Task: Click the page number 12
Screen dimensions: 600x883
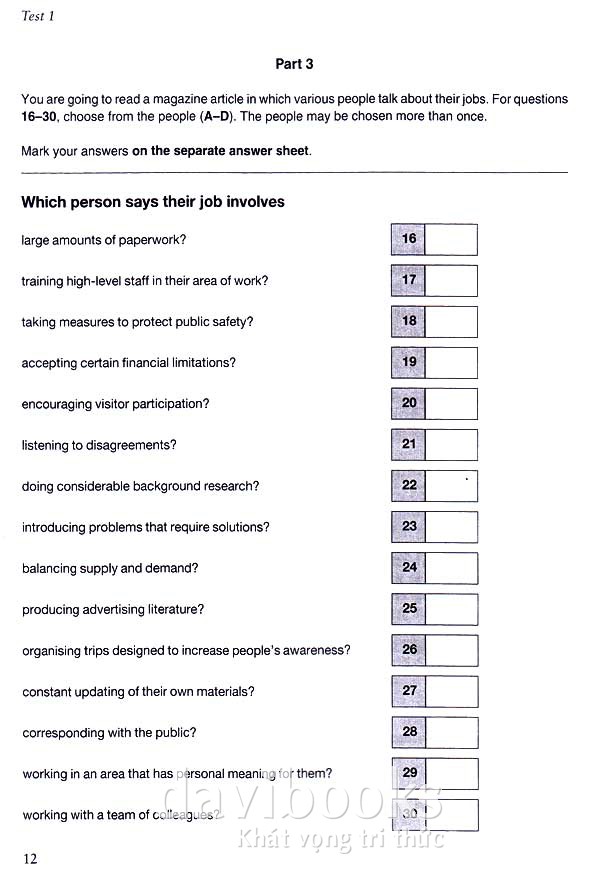Action: [x=30, y=858]
